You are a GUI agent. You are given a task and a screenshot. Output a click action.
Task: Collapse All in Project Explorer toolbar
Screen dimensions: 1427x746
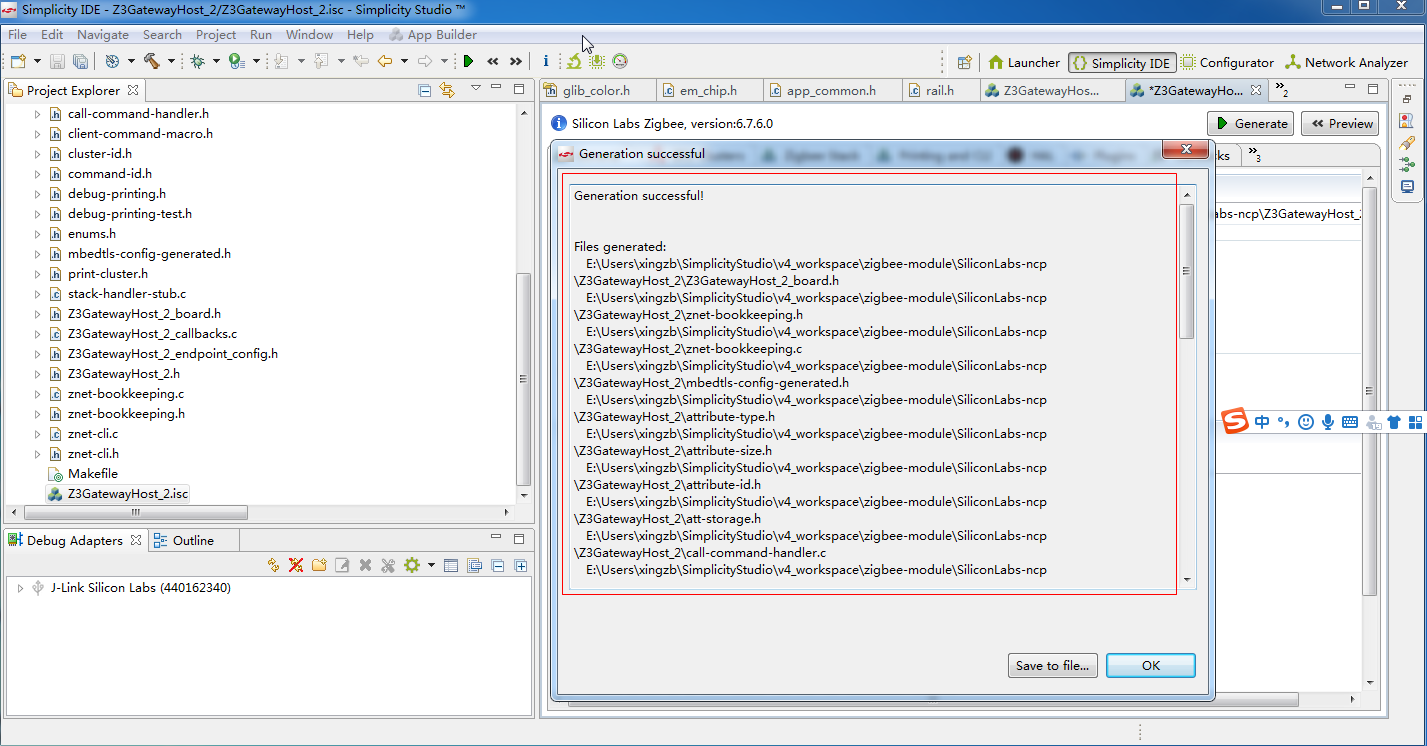click(425, 90)
